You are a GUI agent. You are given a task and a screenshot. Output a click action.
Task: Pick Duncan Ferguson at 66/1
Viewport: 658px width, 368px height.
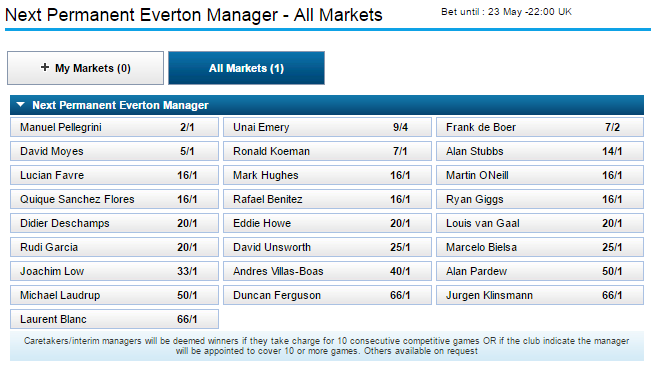point(327,295)
